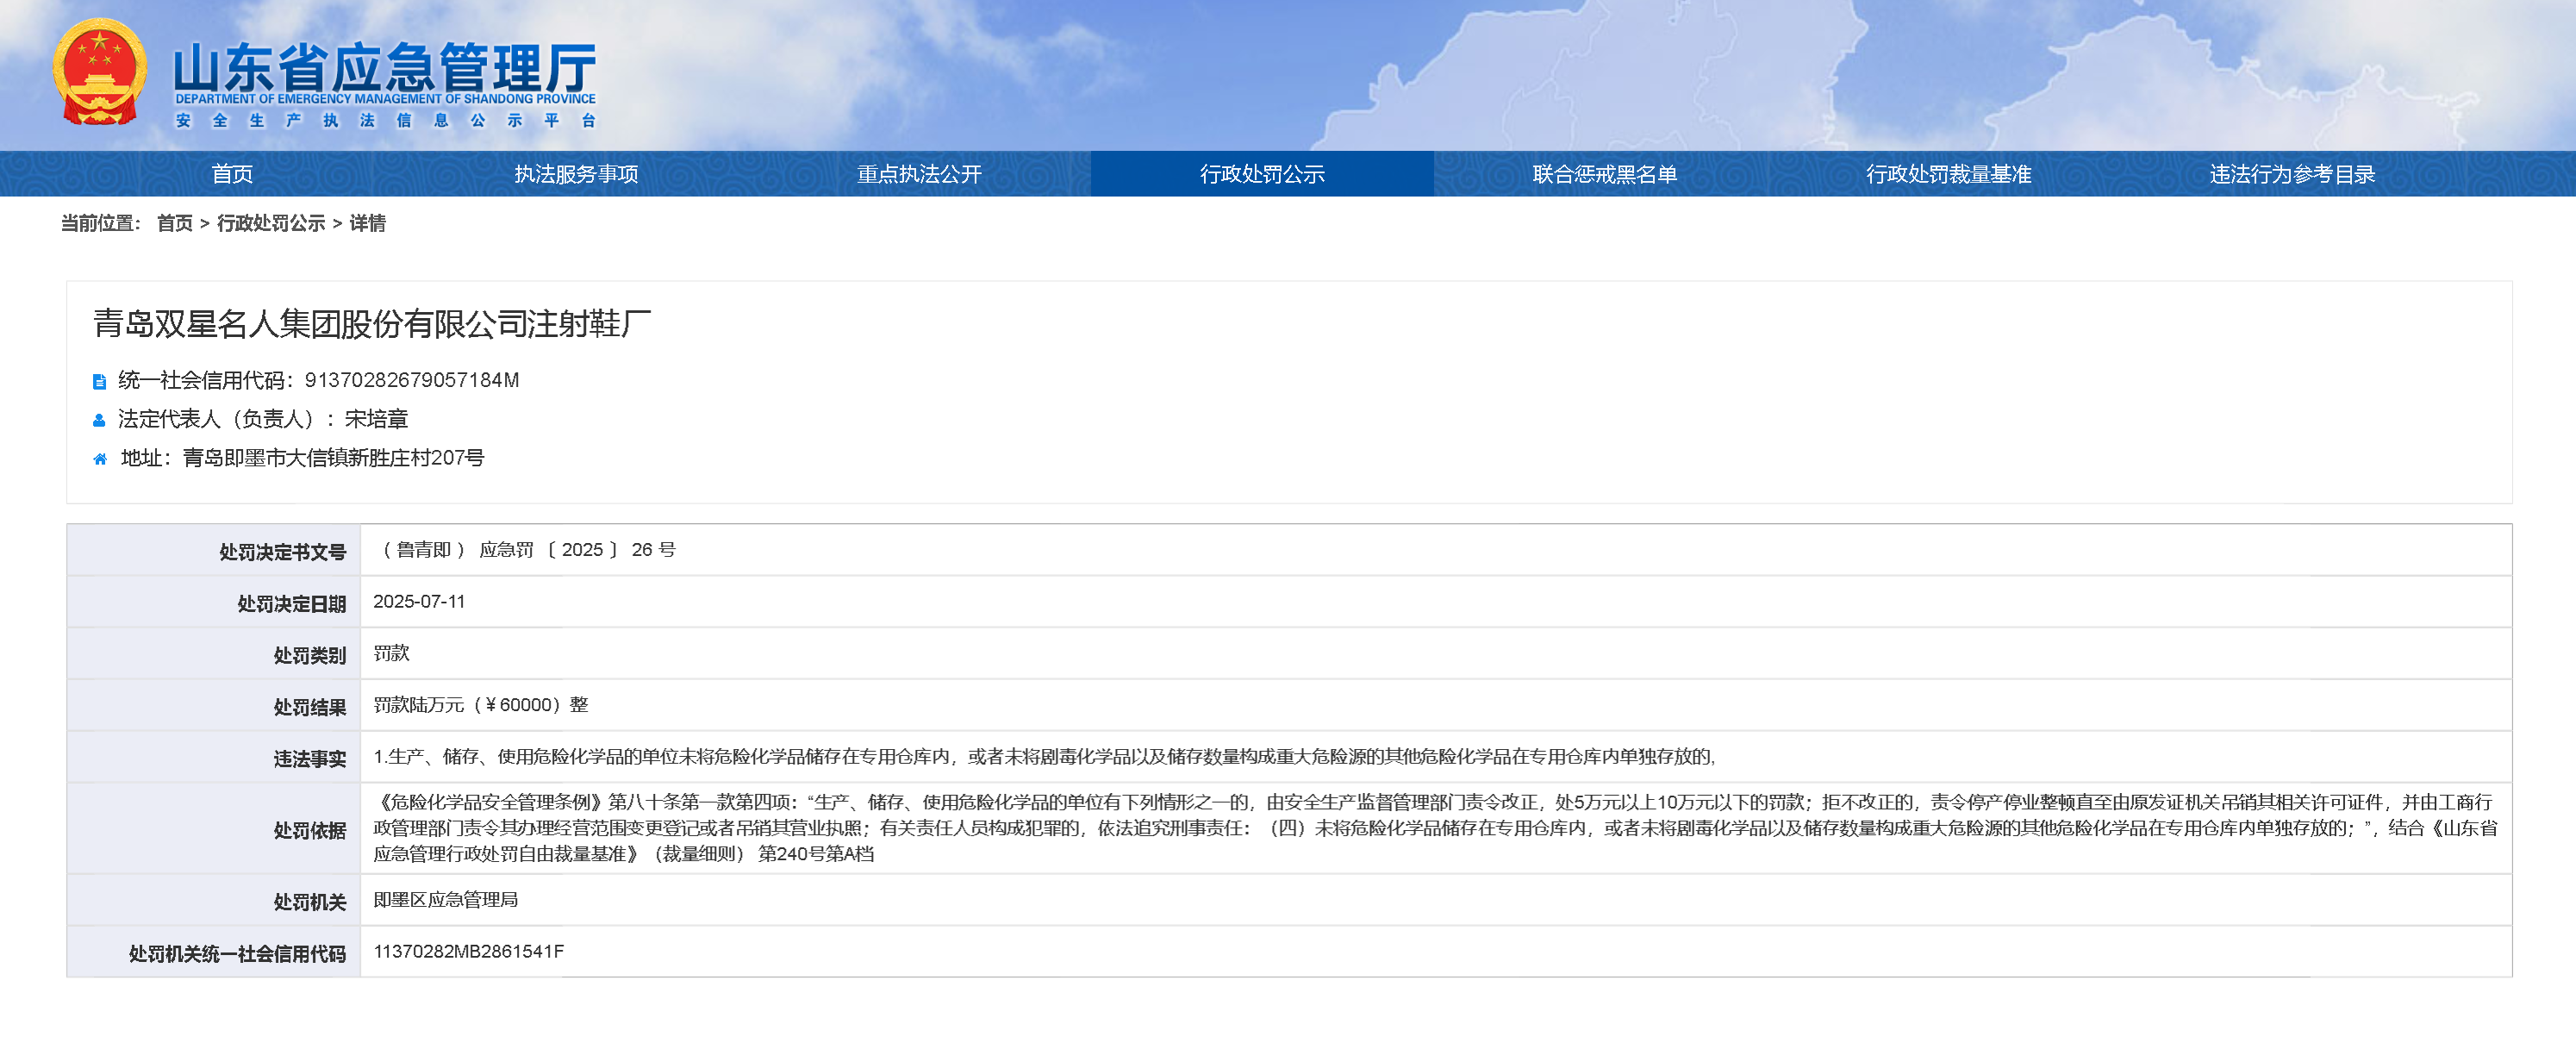Click the penalty type value 罚款
The height and width of the screenshot is (1043, 2576).
pos(391,653)
